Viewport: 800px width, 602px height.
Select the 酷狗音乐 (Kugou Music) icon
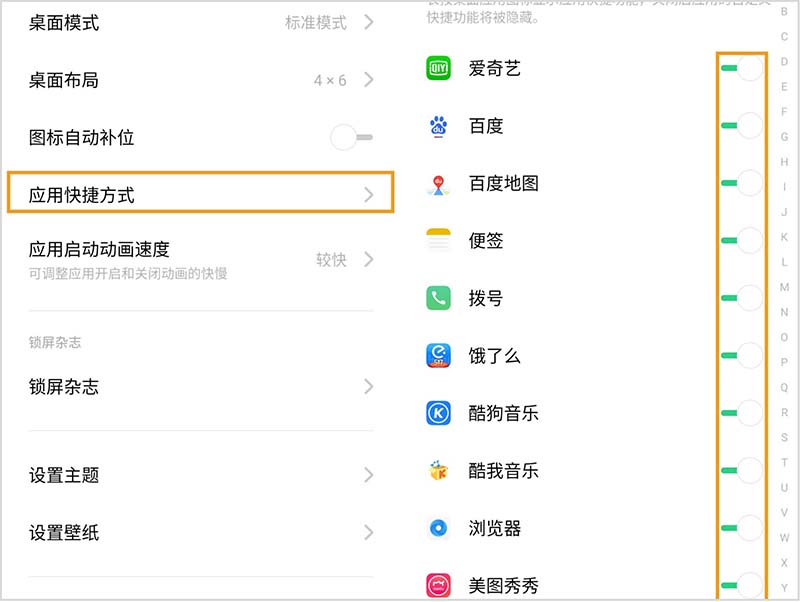pos(437,412)
